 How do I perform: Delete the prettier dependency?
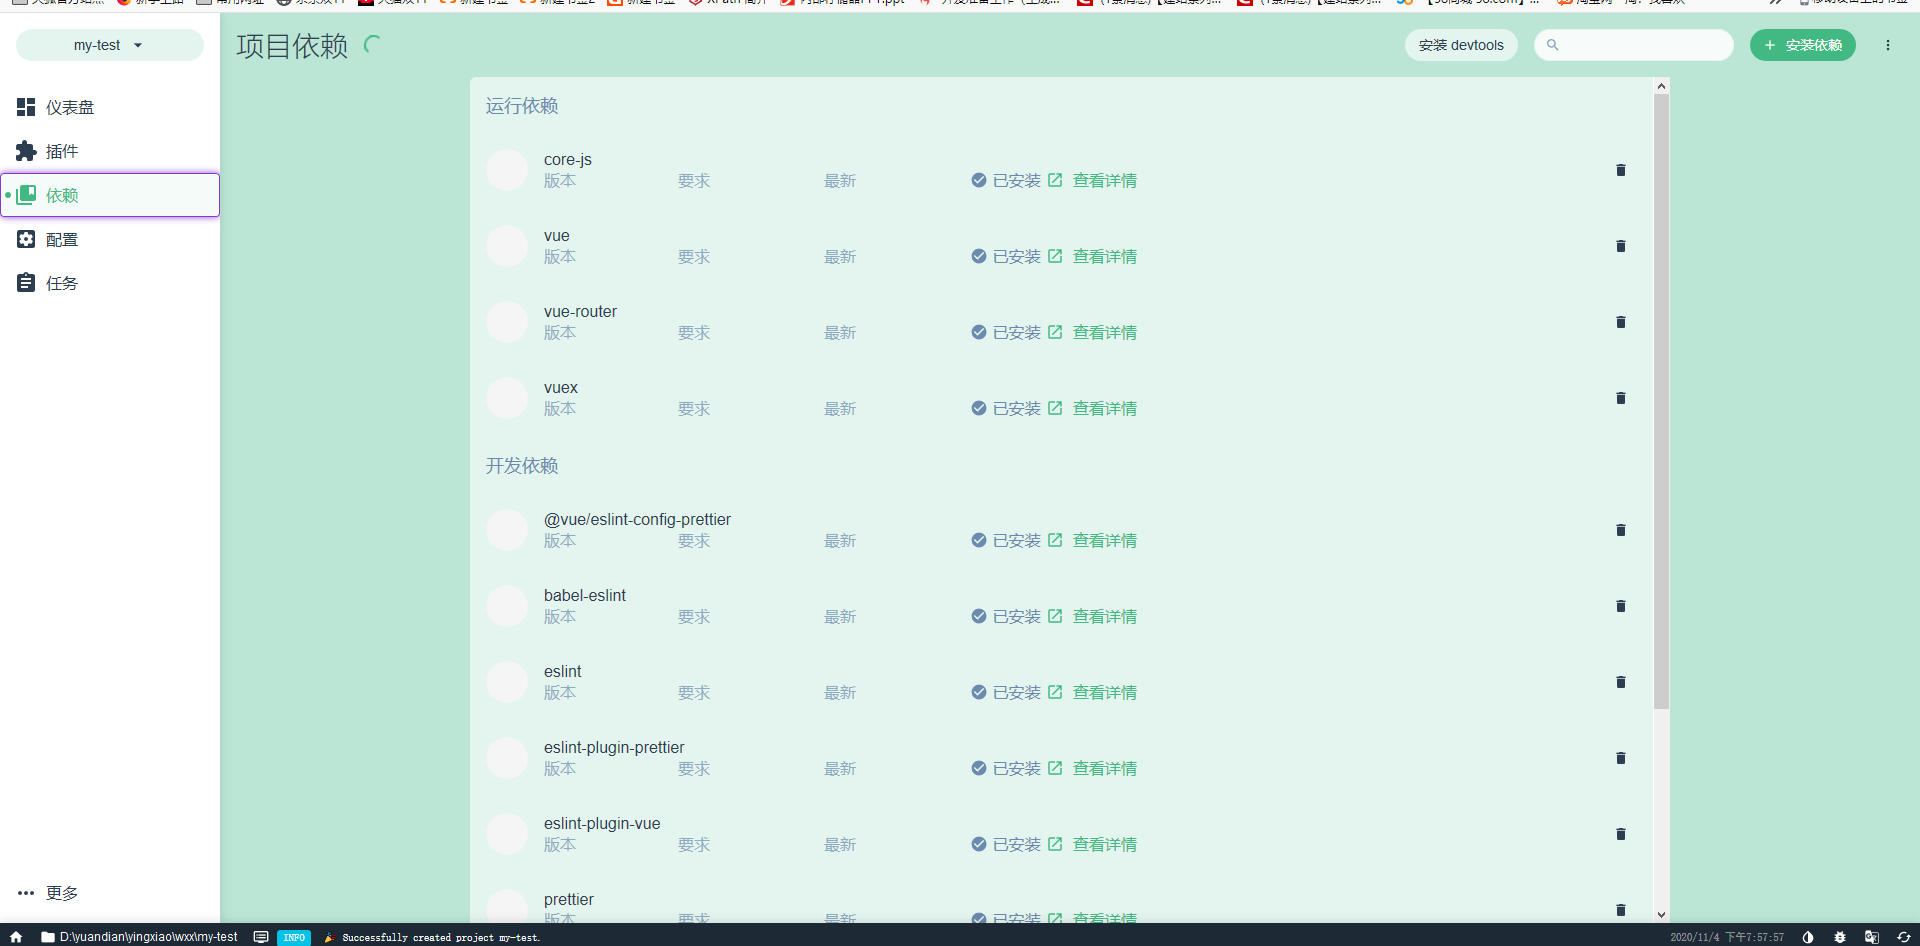pos(1621,910)
